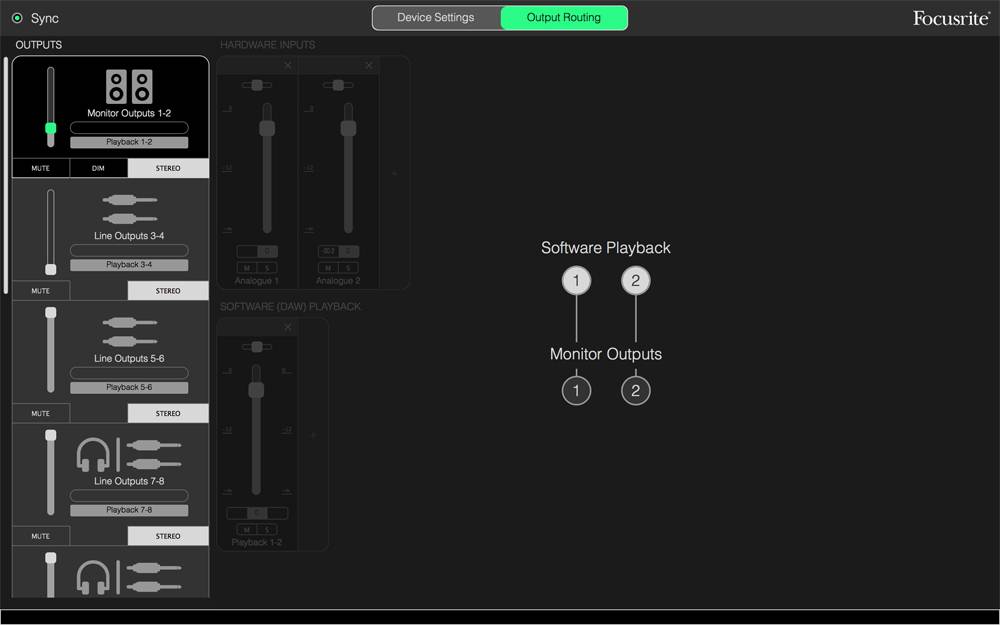Toggle STEREO for Line Outputs 3-4

point(168,291)
